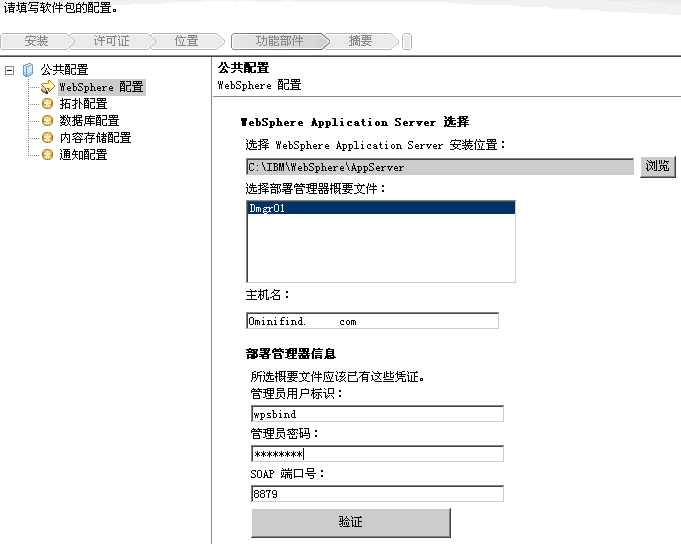Screen dimensions: 681x544
Task: Click the SOAP 端口号 field showing 8879
Action: click(x=377, y=494)
